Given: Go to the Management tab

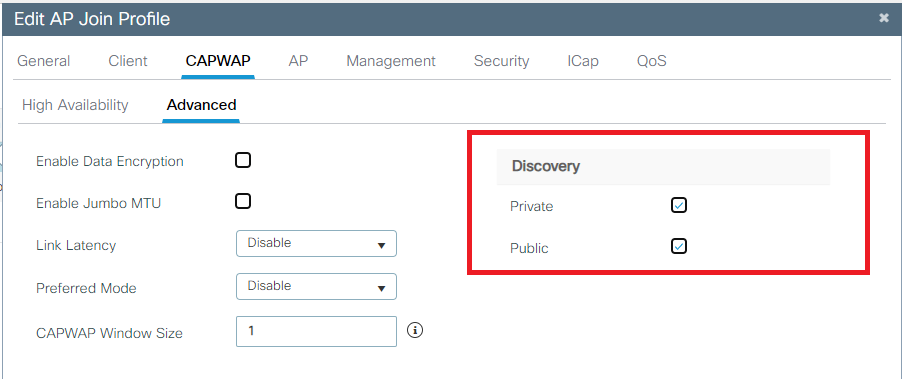Looking at the screenshot, I should click(x=391, y=61).
